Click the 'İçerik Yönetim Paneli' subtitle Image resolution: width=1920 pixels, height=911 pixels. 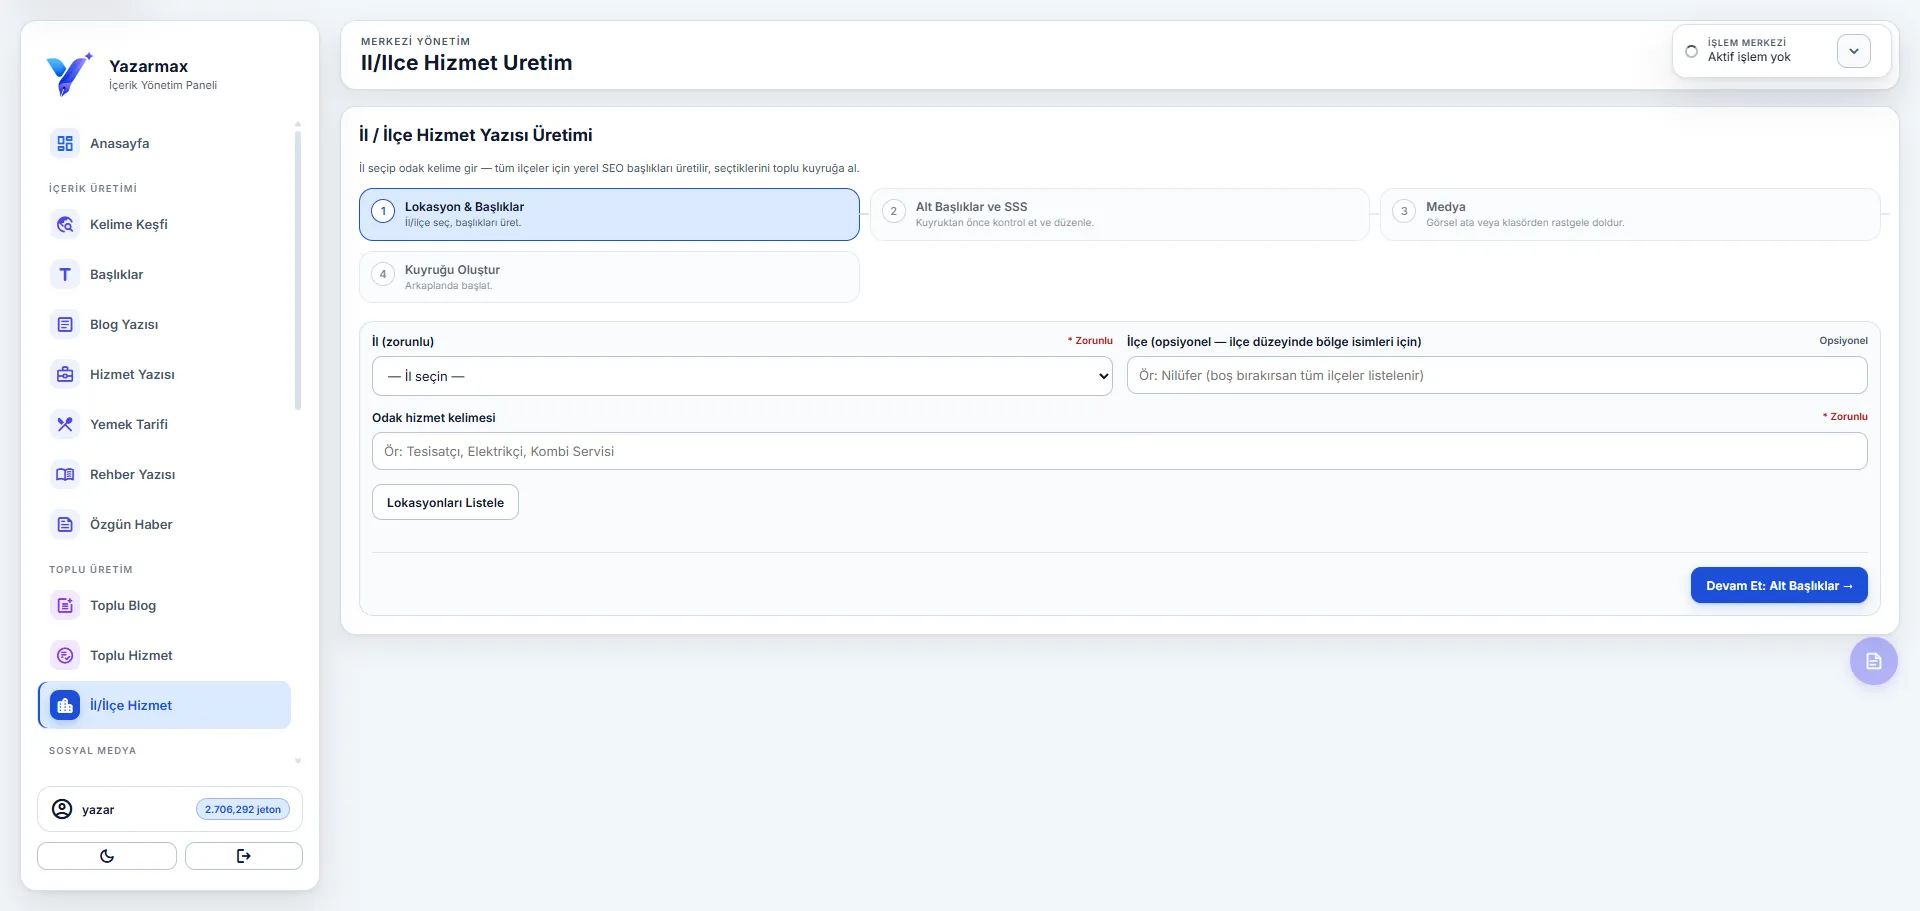pos(163,85)
